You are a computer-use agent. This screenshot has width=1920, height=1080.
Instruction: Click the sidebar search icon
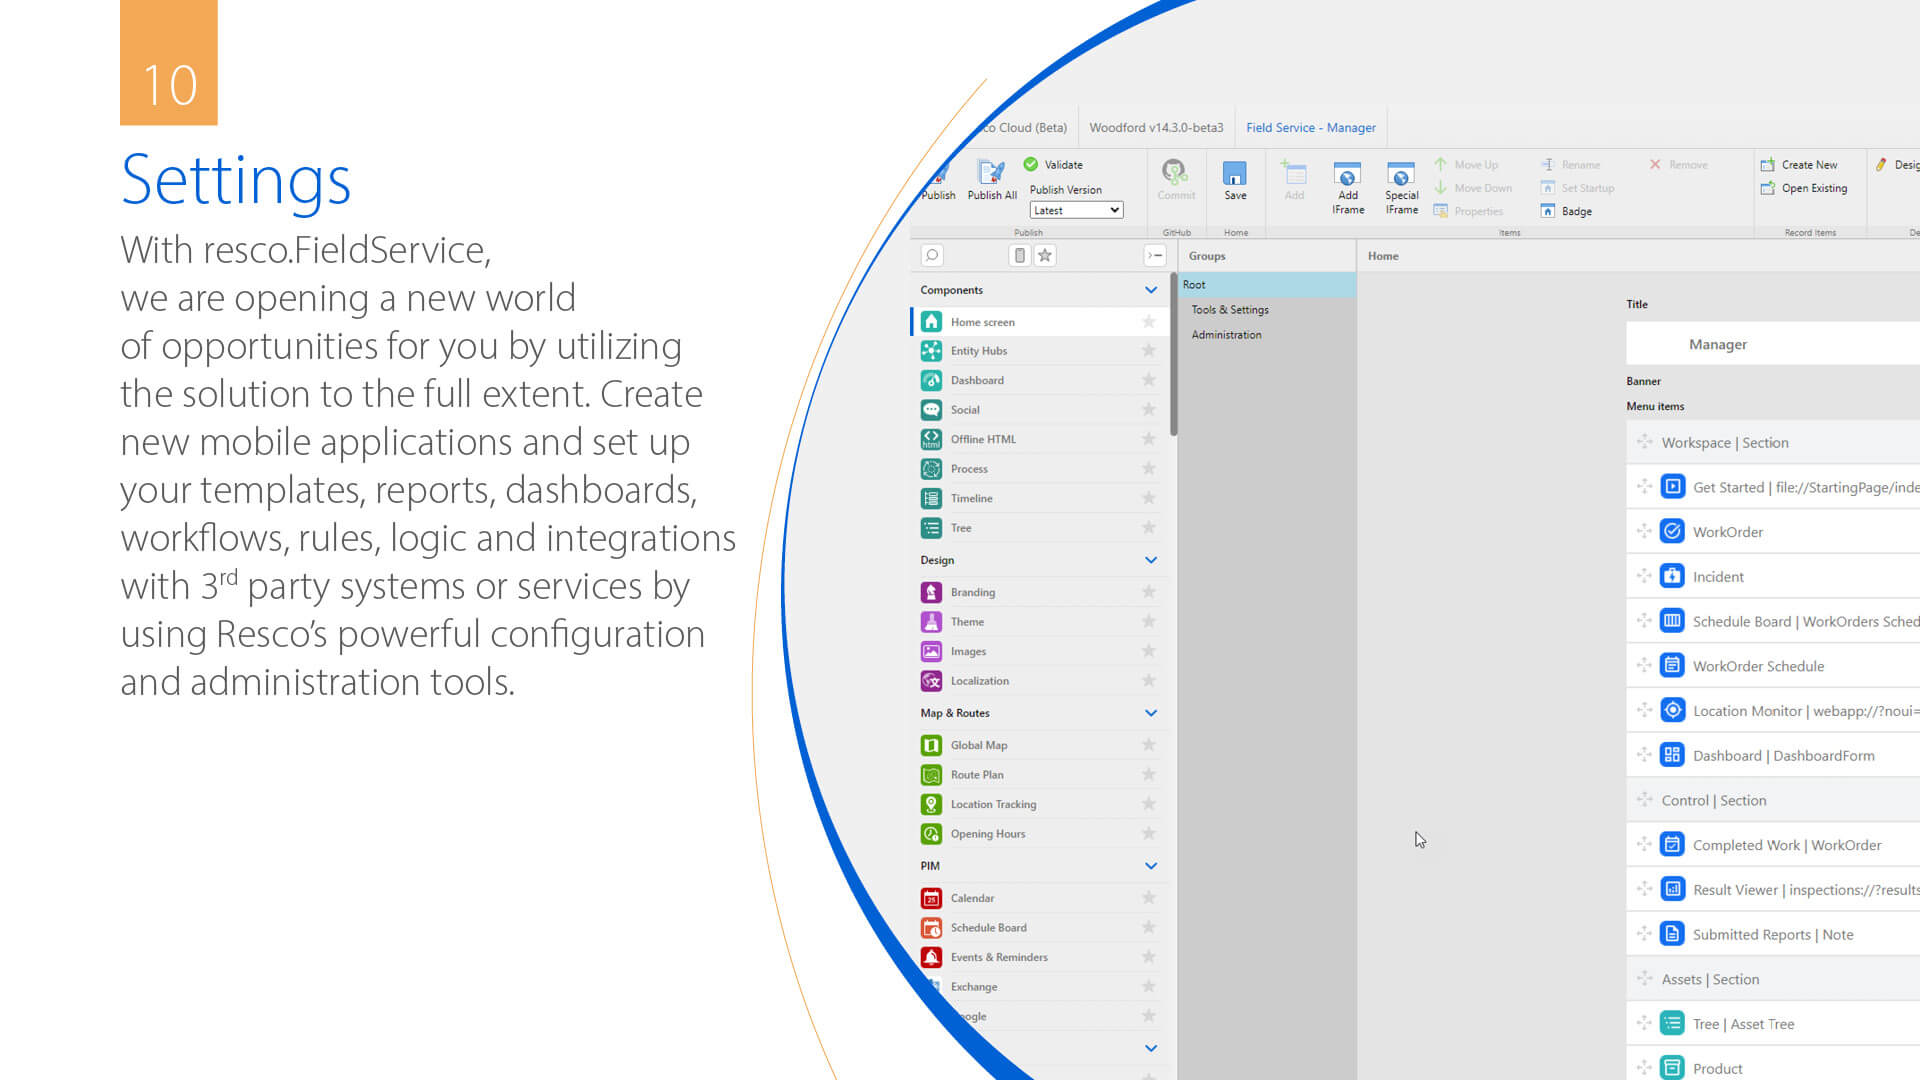pyautogui.click(x=932, y=255)
